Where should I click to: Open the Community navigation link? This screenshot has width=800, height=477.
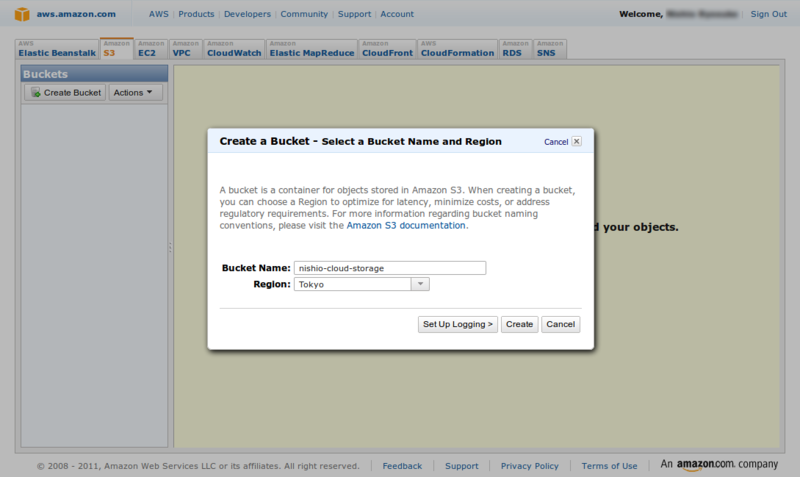pyautogui.click(x=304, y=14)
